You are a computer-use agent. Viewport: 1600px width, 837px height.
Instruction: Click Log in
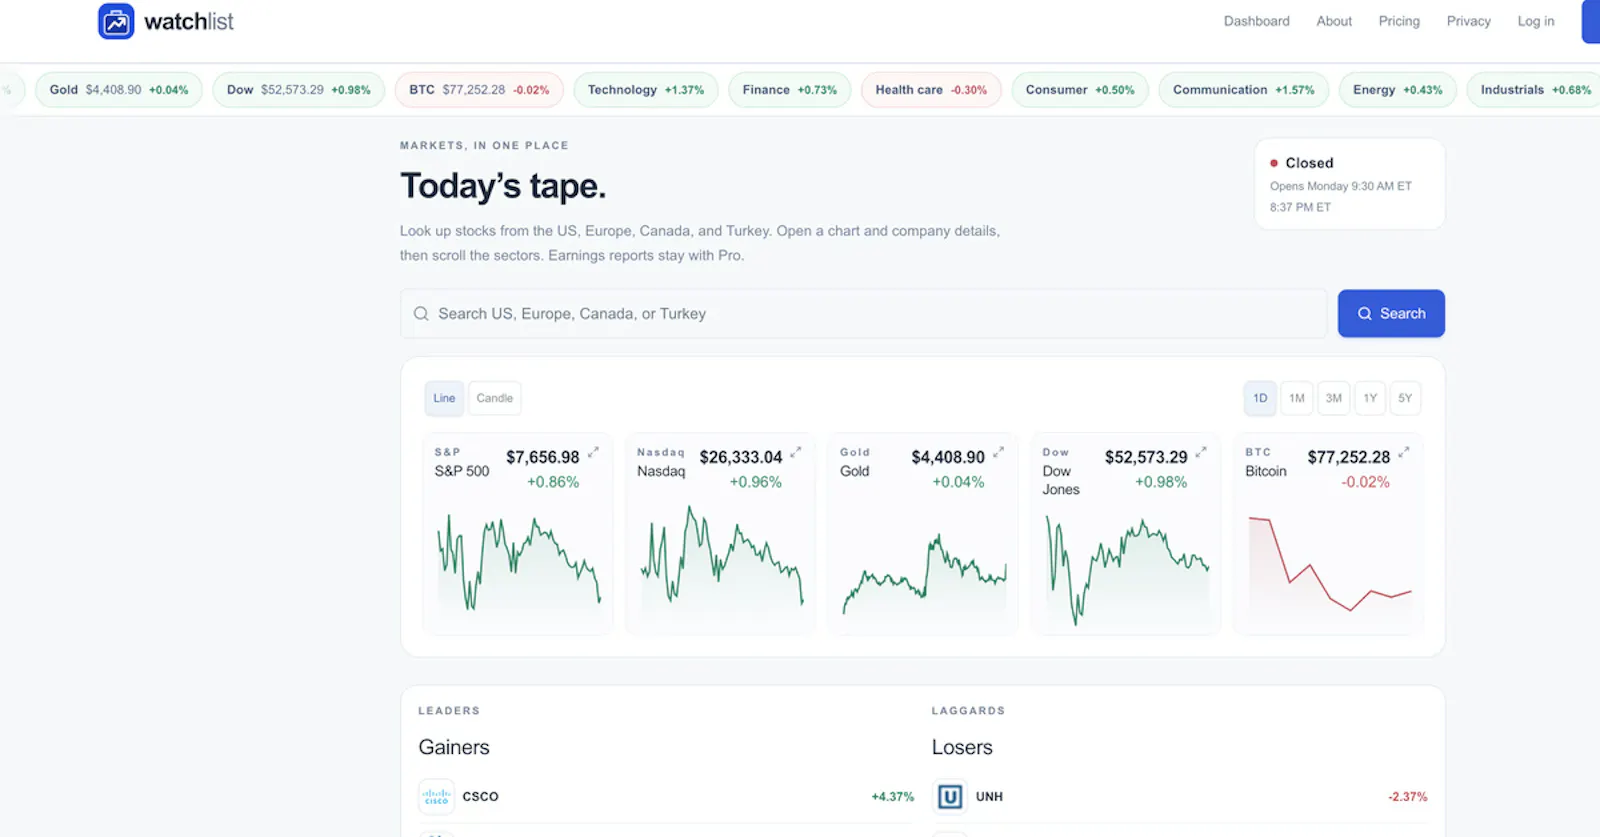click(x=1536, y=21)
